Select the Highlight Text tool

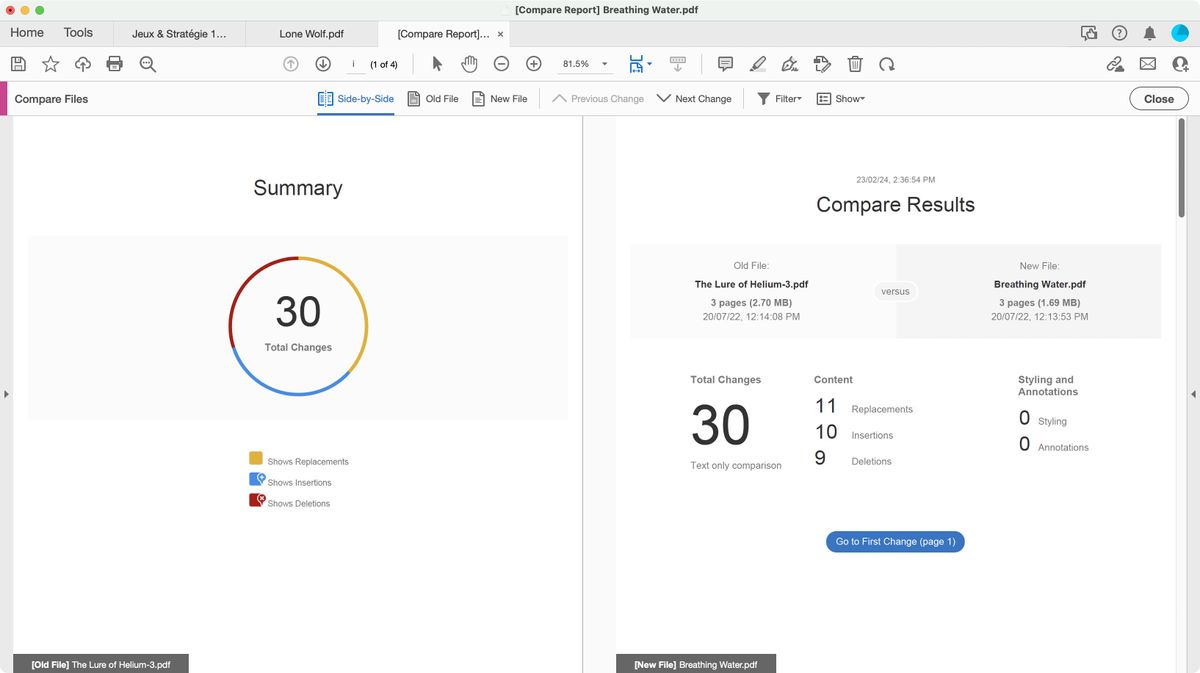tap(757, 63)
